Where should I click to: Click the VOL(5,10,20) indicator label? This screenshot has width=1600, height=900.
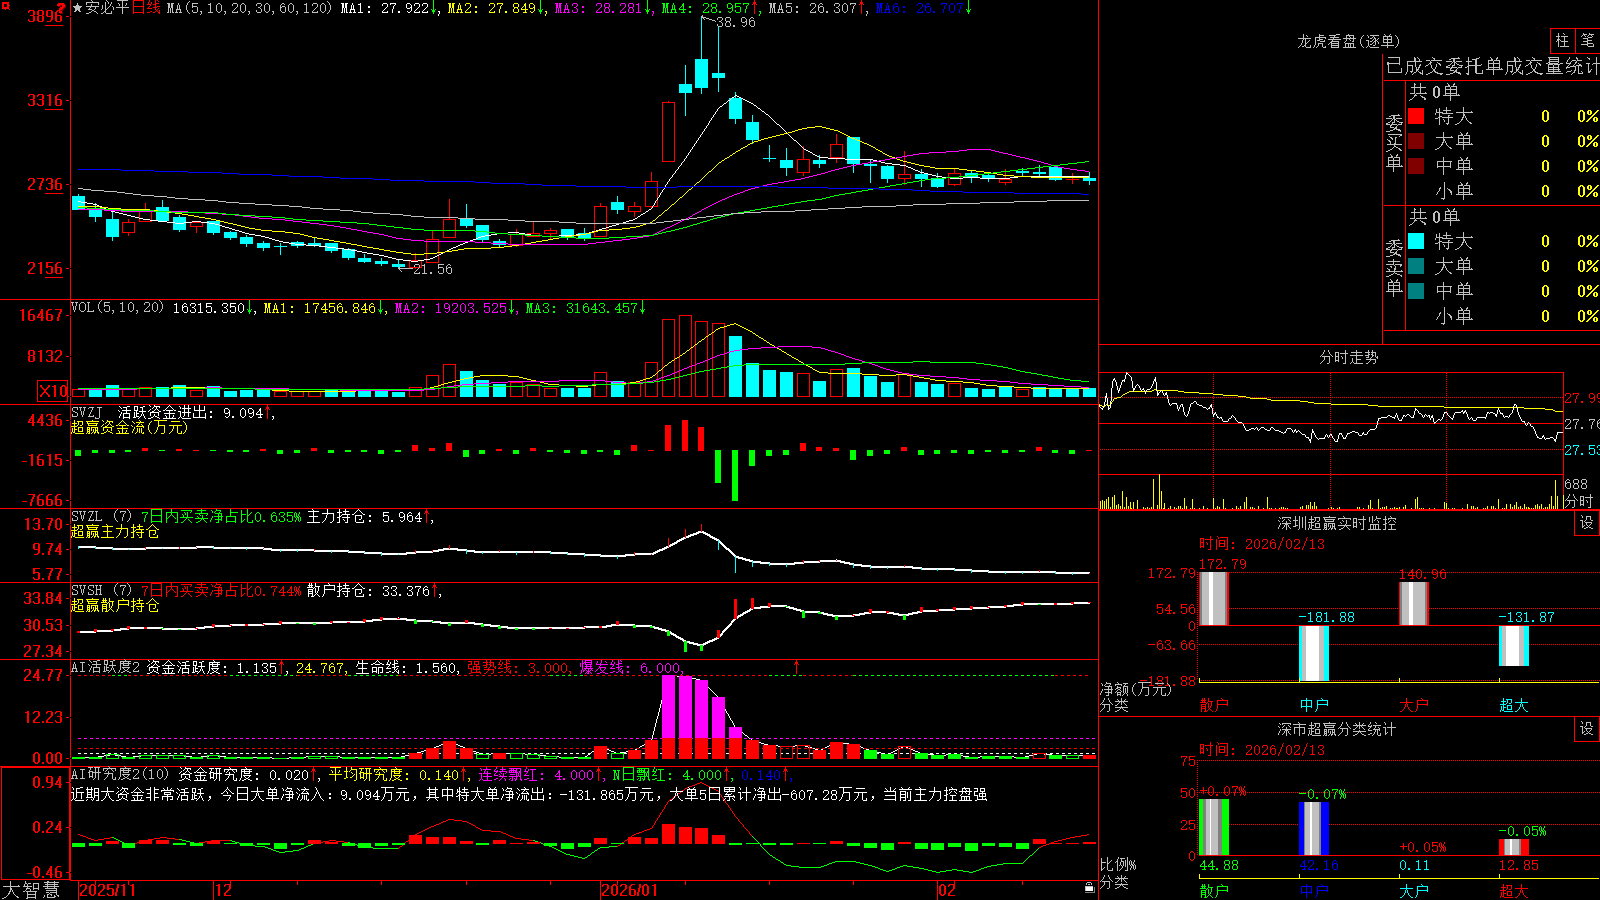117,308
